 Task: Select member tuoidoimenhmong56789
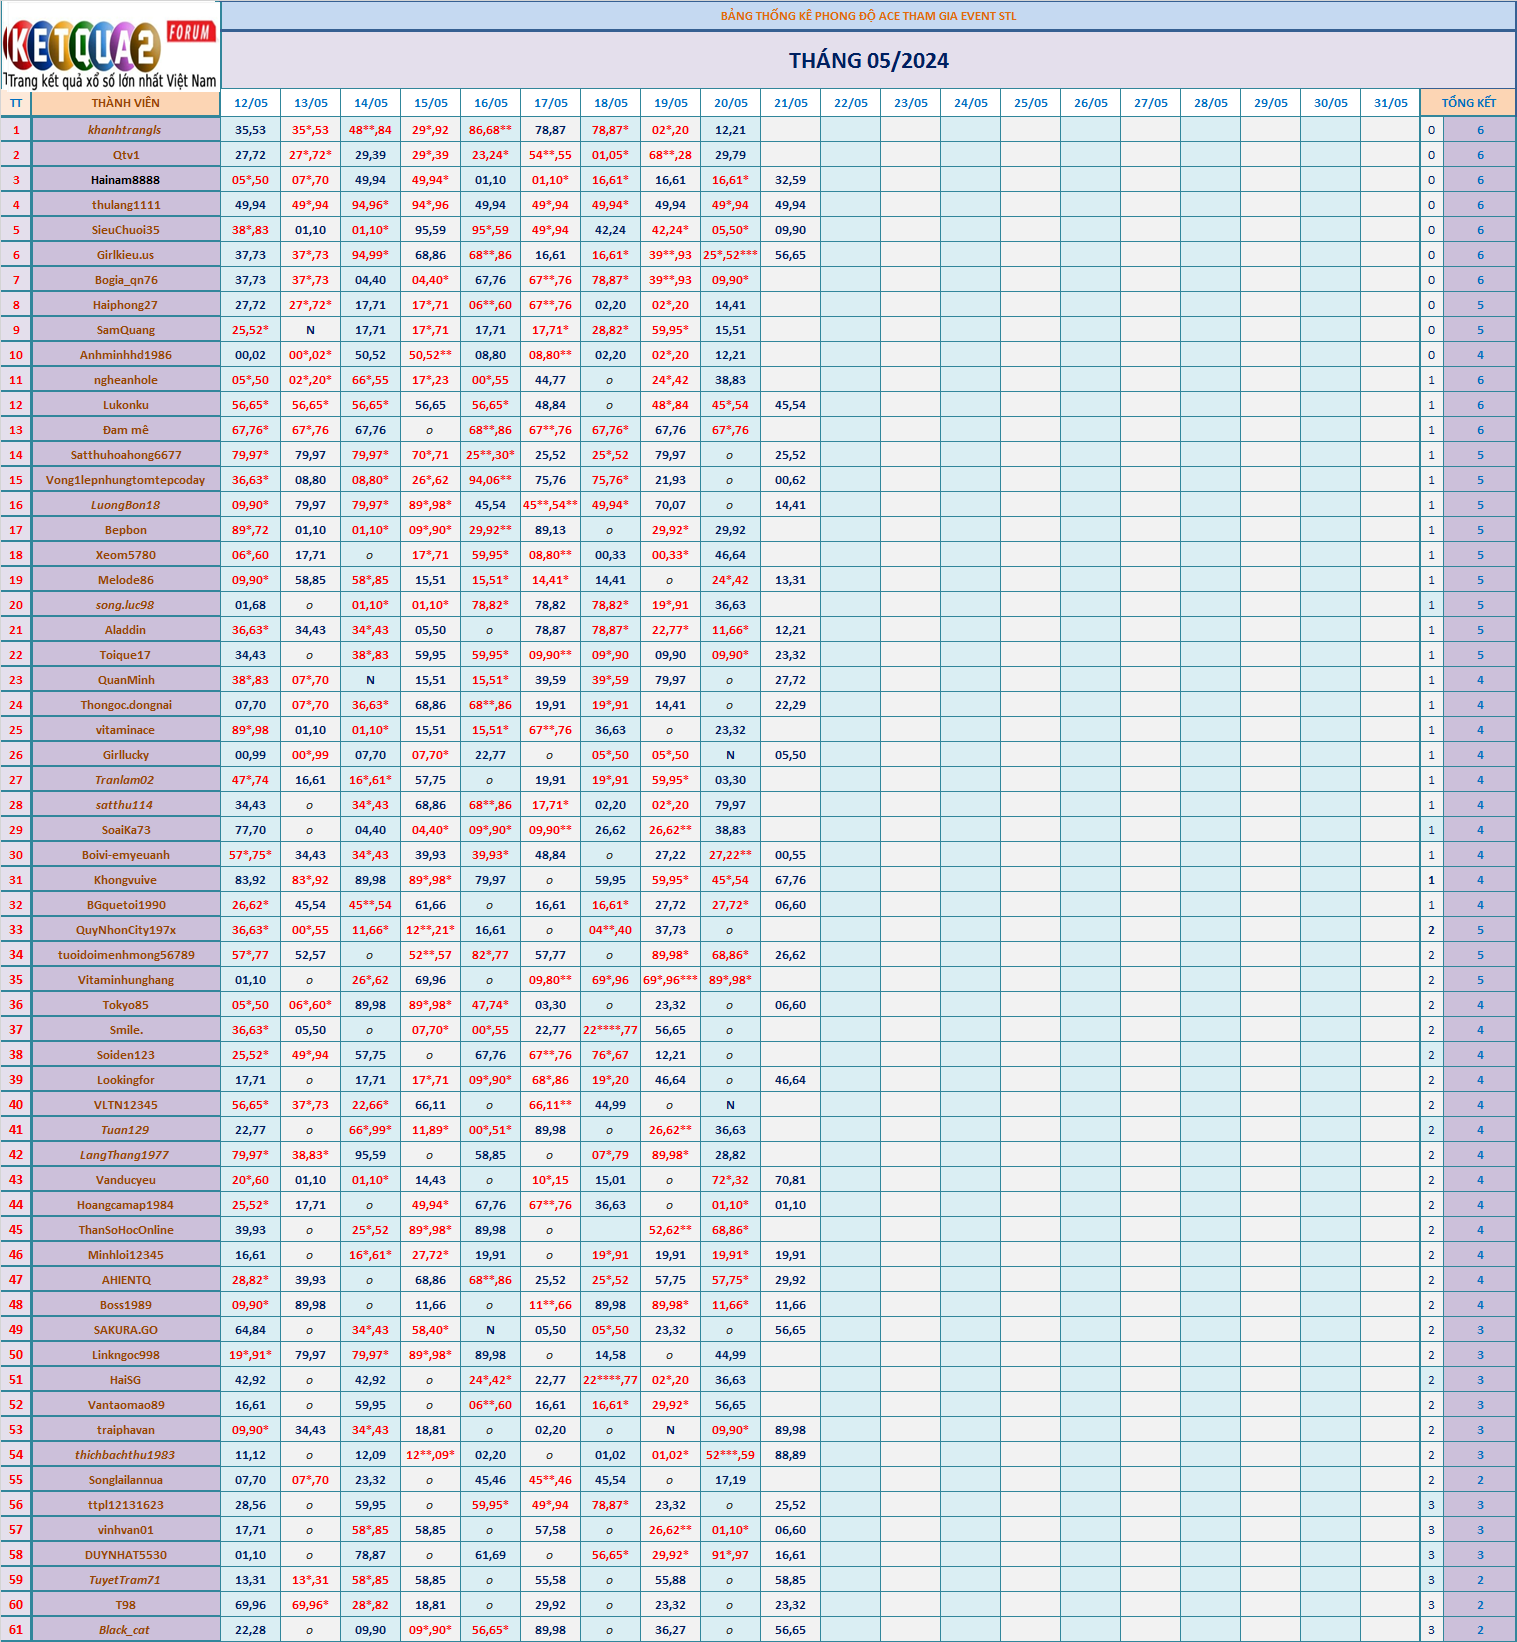125,955
